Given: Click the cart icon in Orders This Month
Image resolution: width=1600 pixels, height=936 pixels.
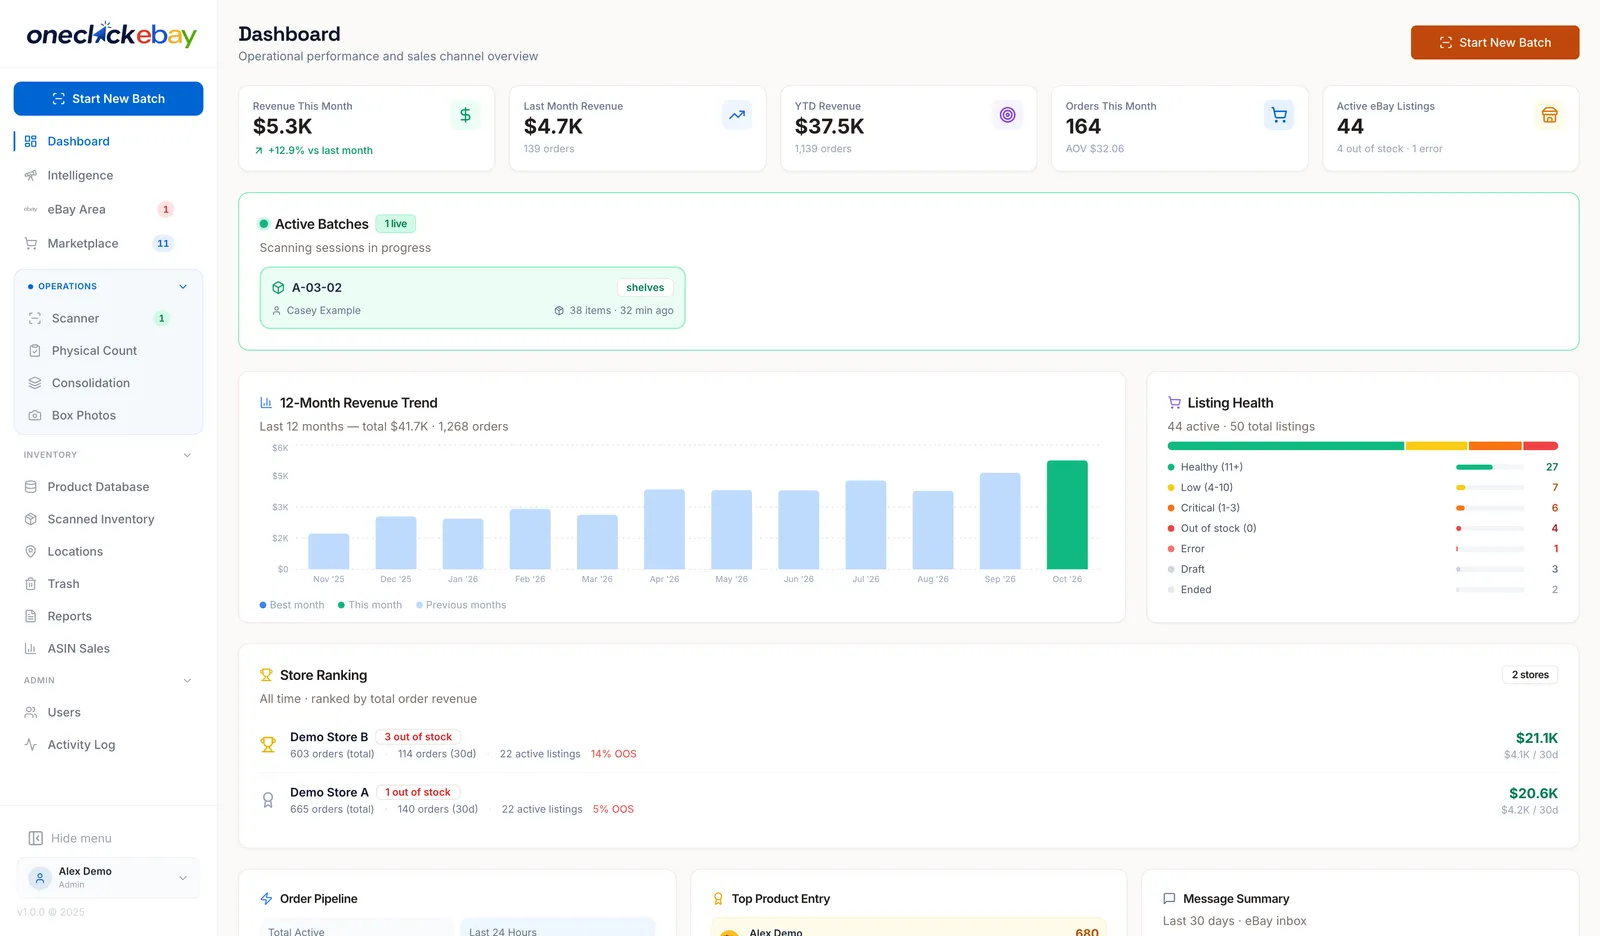Looking at the screenshot, I should [x=1279, y=115].
